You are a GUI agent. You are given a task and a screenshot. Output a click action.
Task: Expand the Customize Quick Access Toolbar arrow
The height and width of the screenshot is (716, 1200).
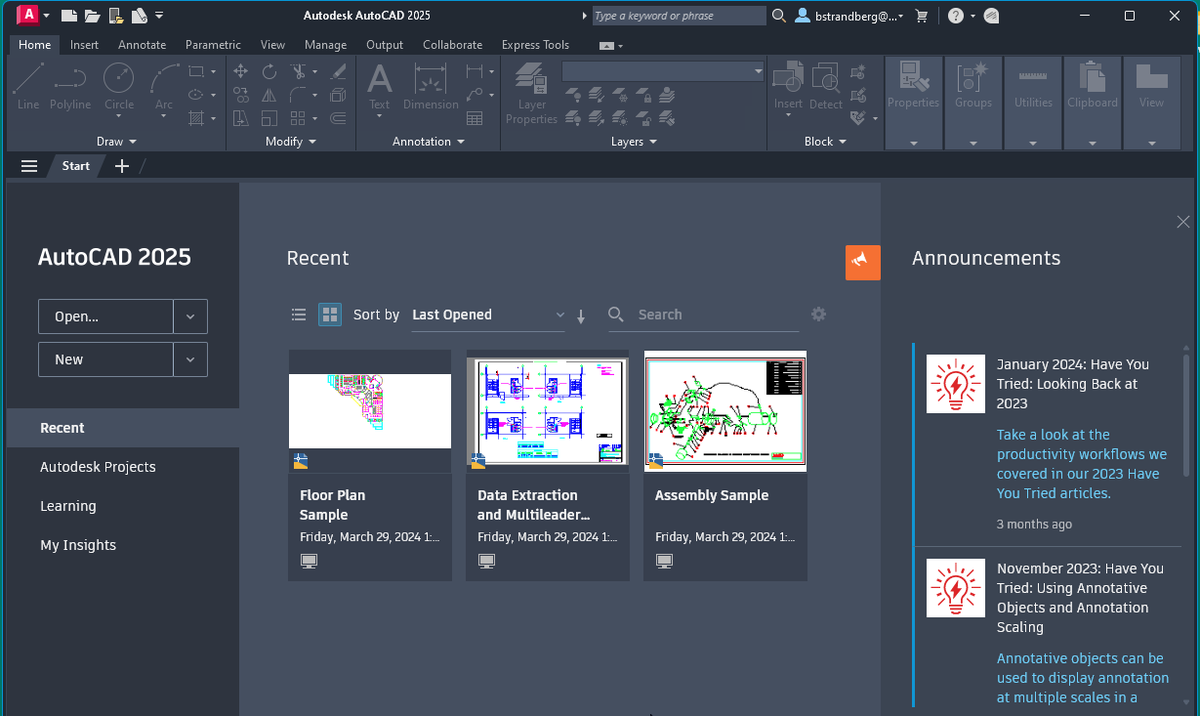pos(160,16)
